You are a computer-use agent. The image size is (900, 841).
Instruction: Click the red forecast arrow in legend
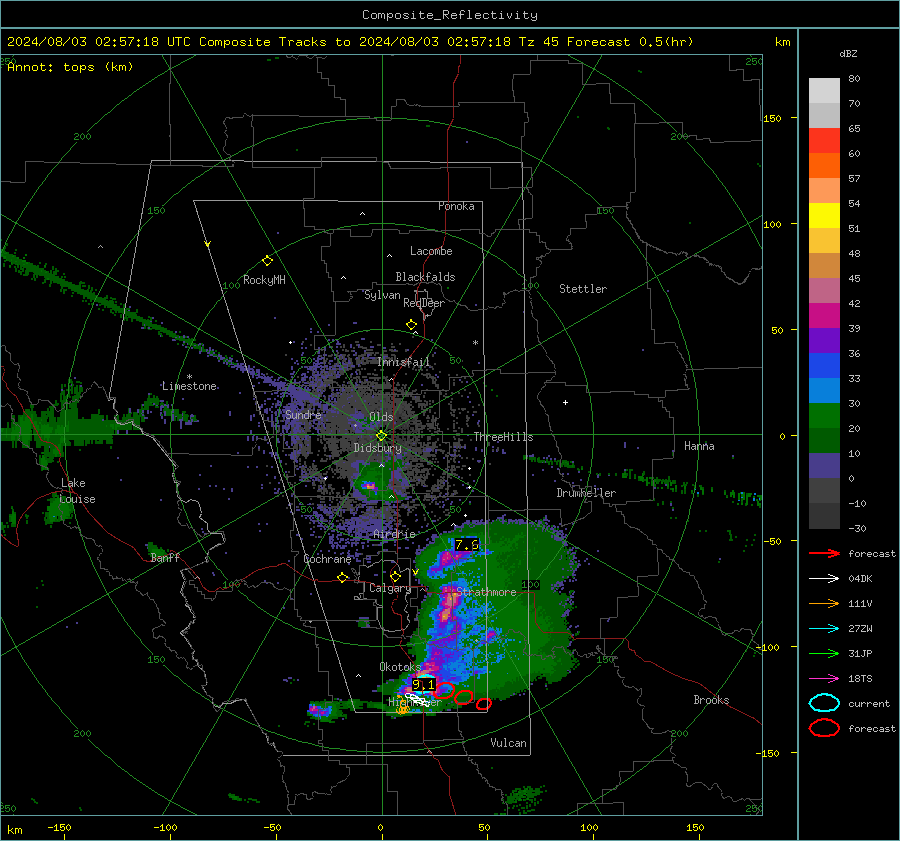[824, 553]
